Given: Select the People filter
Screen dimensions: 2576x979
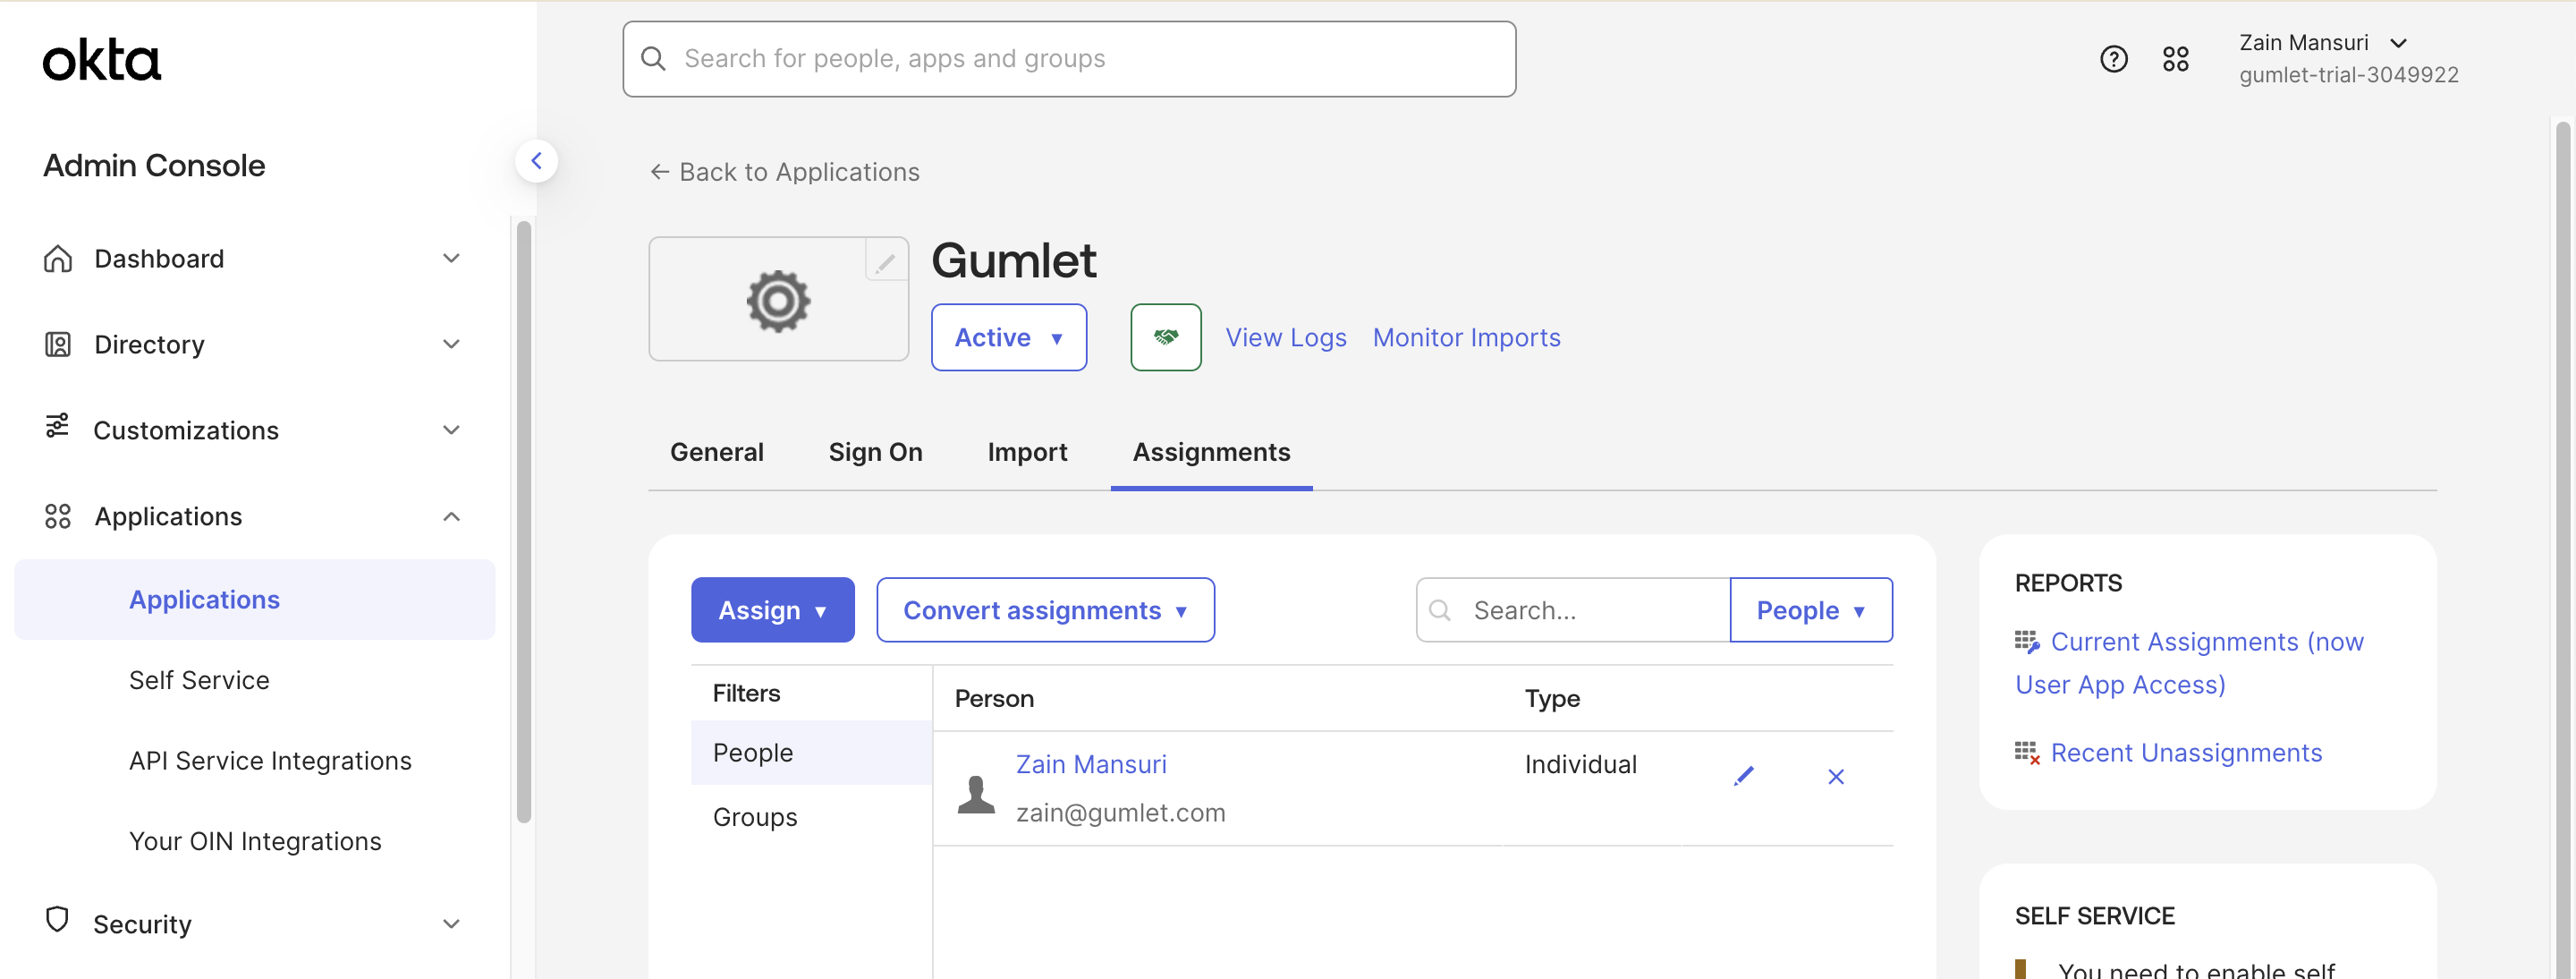Looking at the screenshot, I should 811,753.
